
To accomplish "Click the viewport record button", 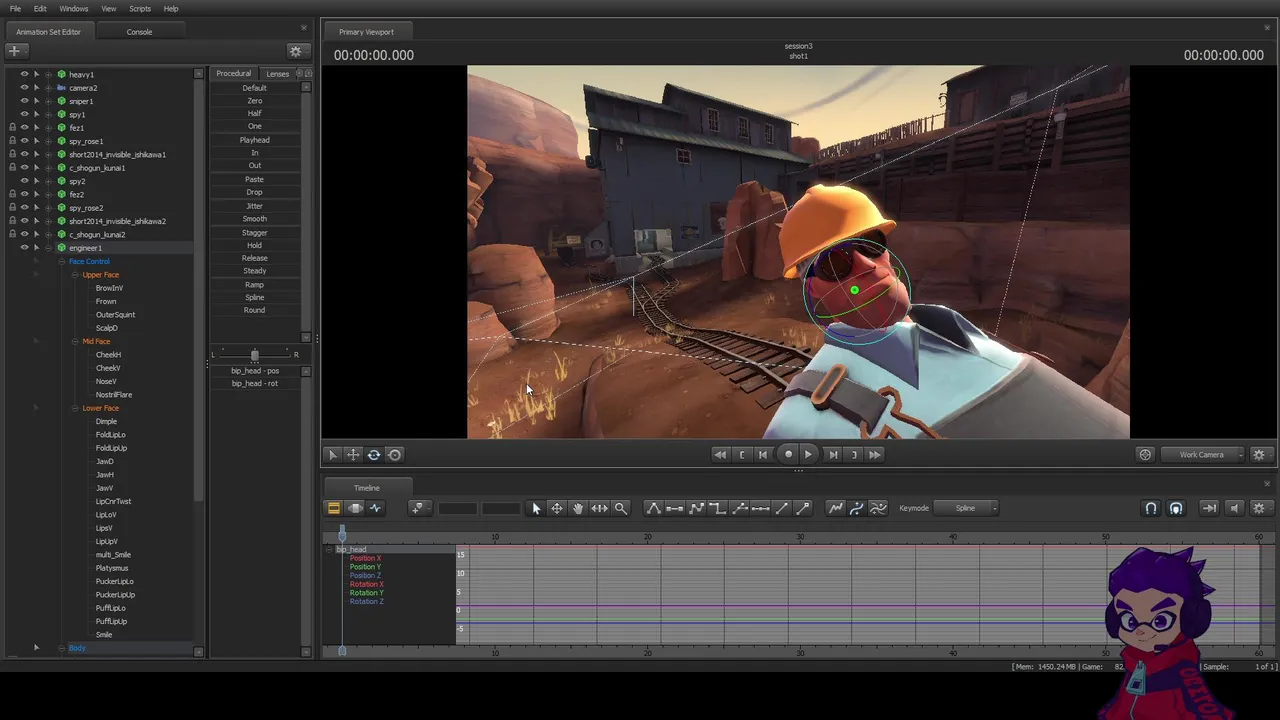I will tap(788, 454).
